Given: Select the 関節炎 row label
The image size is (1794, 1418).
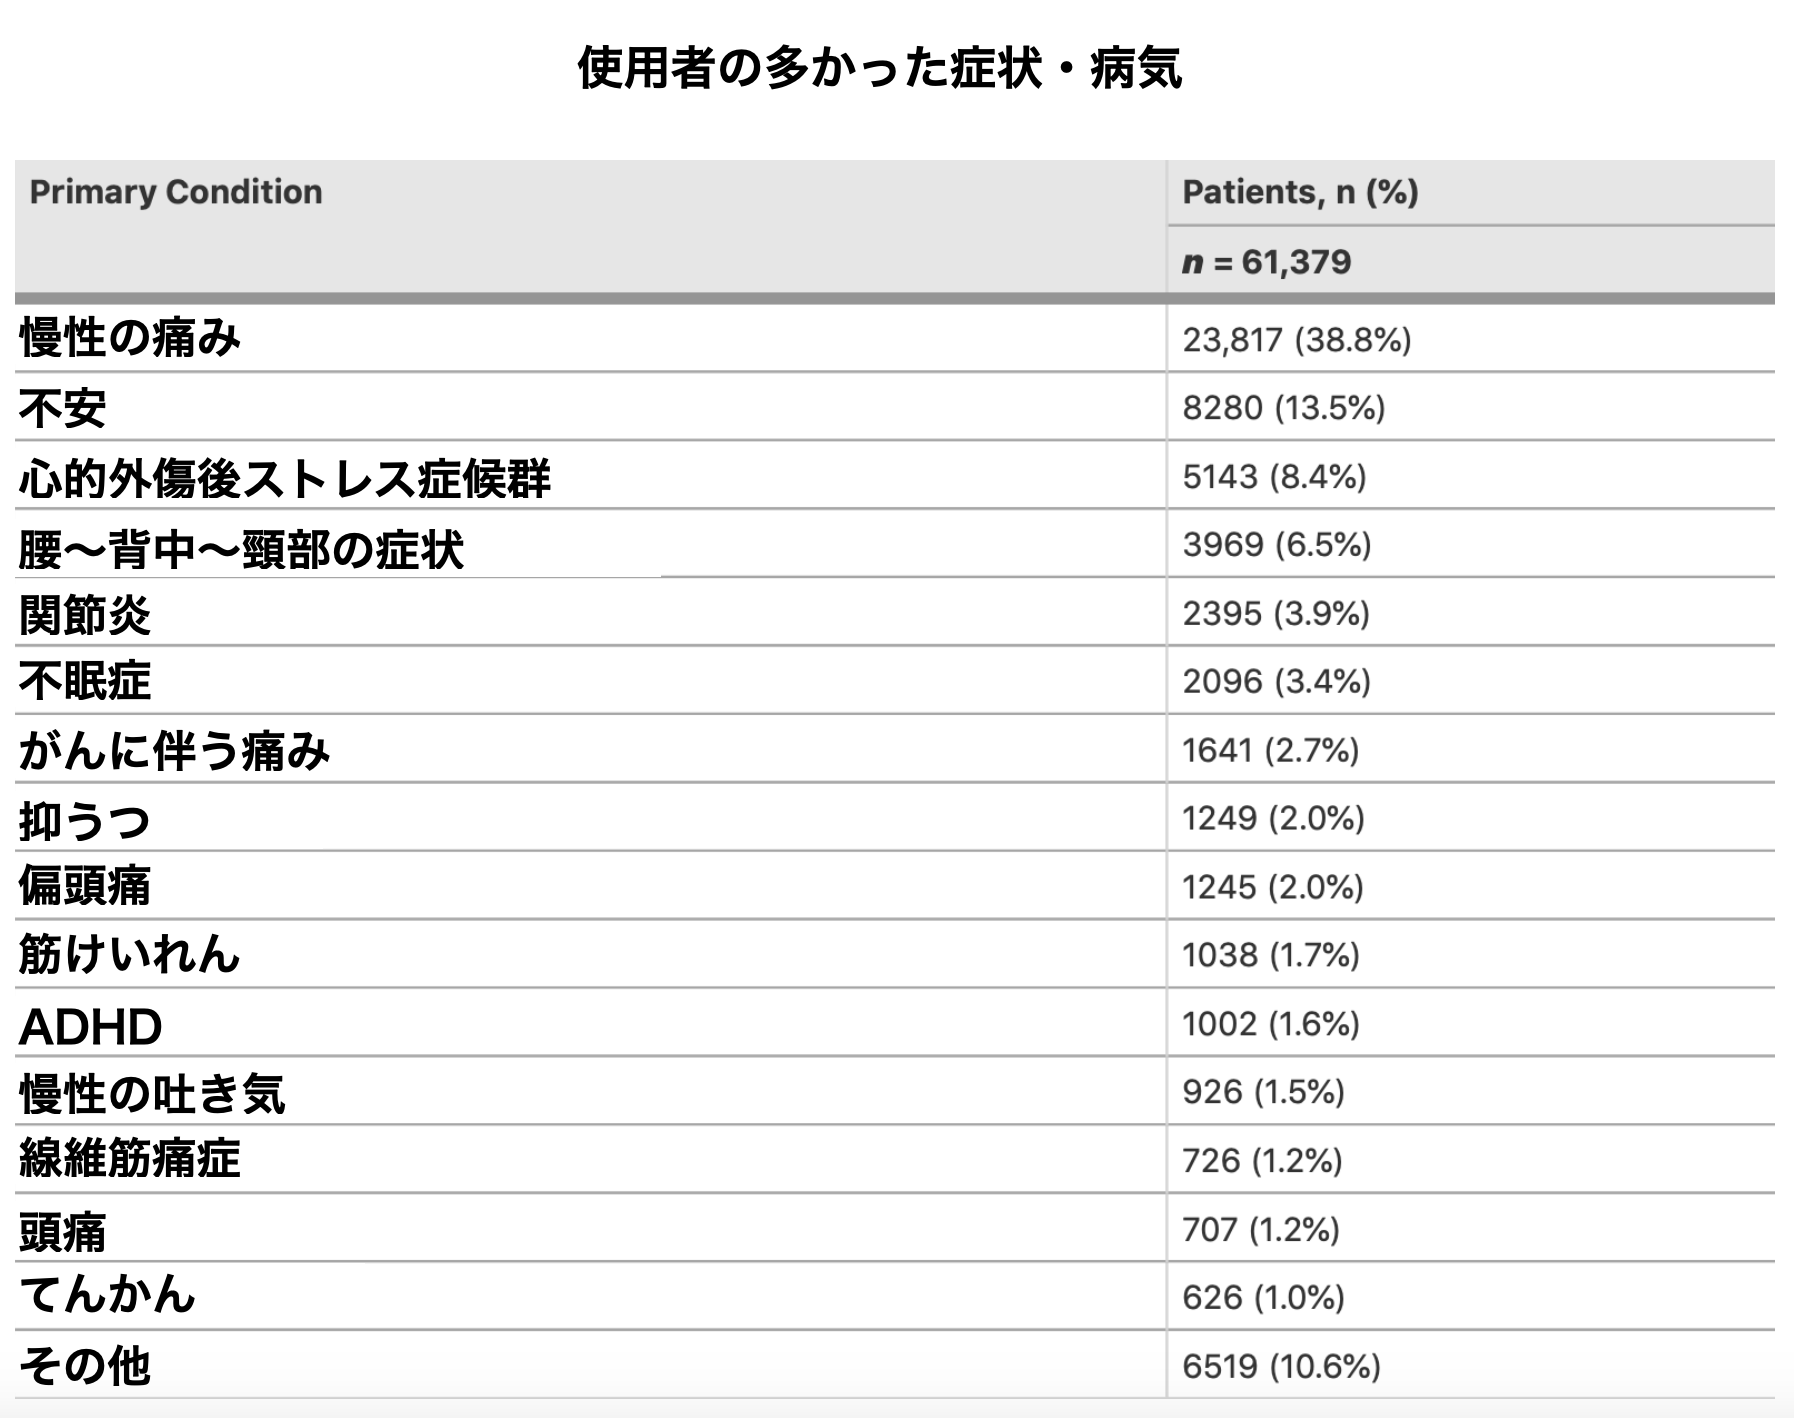Looking at the screenshot, I should coord(85,614).
